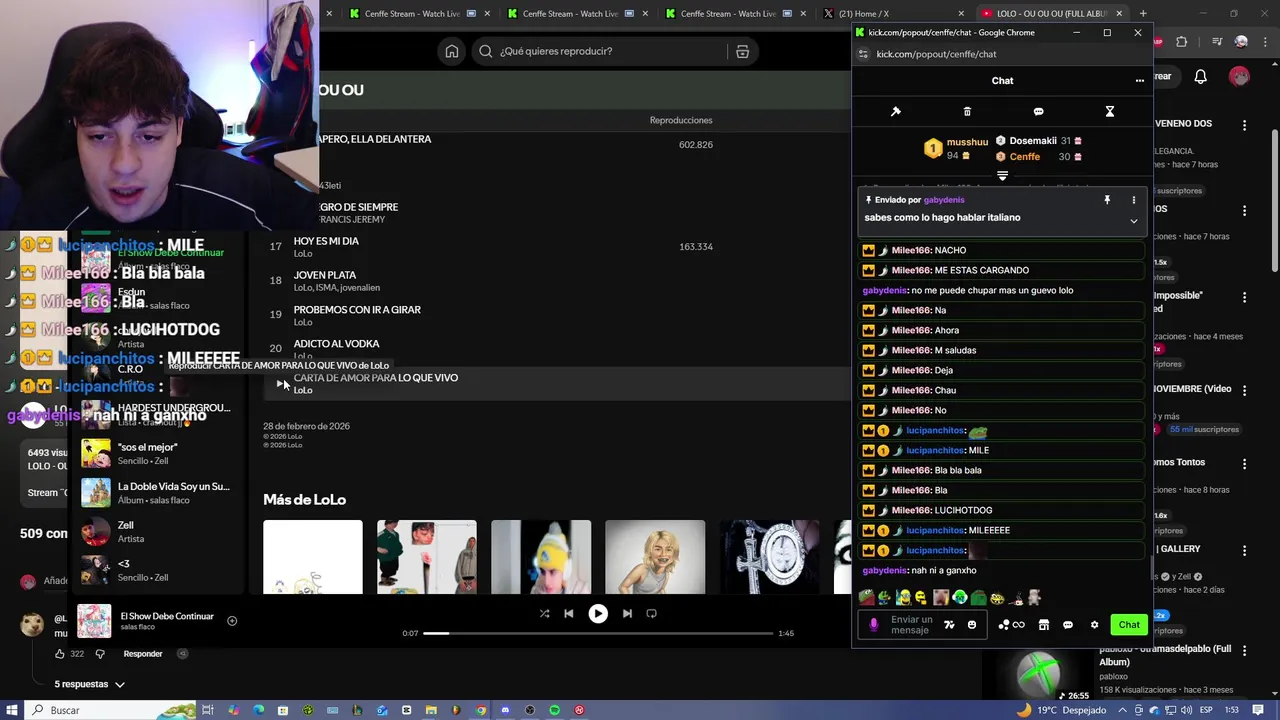This screenshot has width=1280, height=720.
Task: Expand the gift leaderboard arrow
Action: tap(1002, 176)
